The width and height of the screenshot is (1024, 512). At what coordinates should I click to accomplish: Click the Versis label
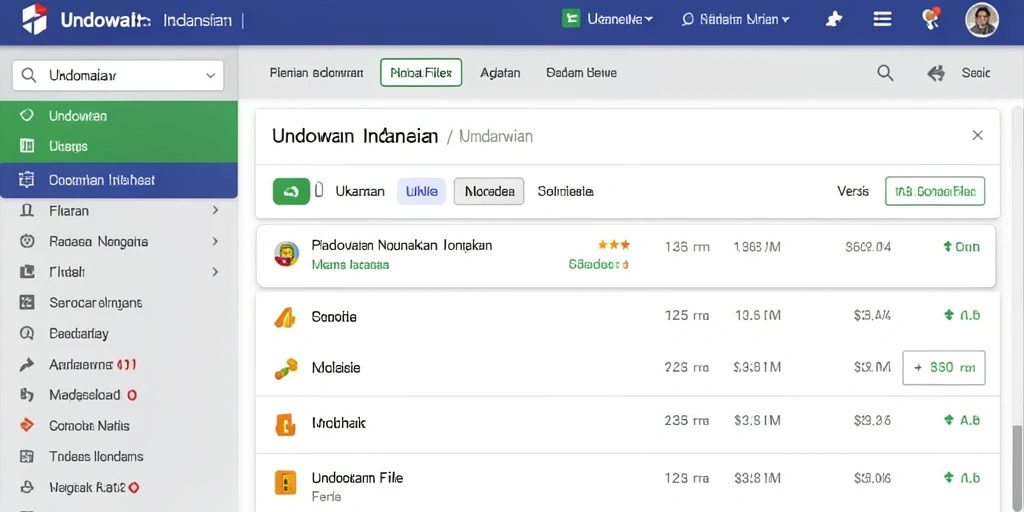853,191
